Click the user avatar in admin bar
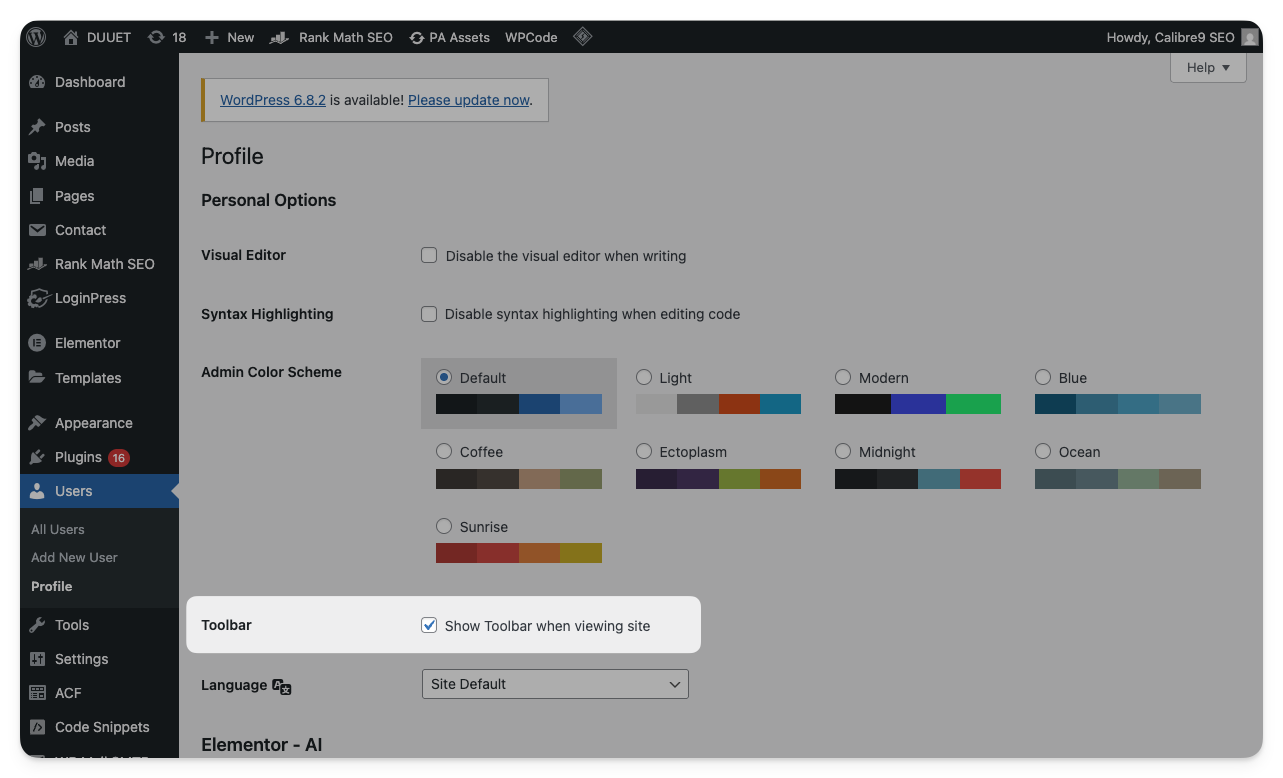Image resolution: width=1283 pixels, height=778 pixels. coord(1249,37)
